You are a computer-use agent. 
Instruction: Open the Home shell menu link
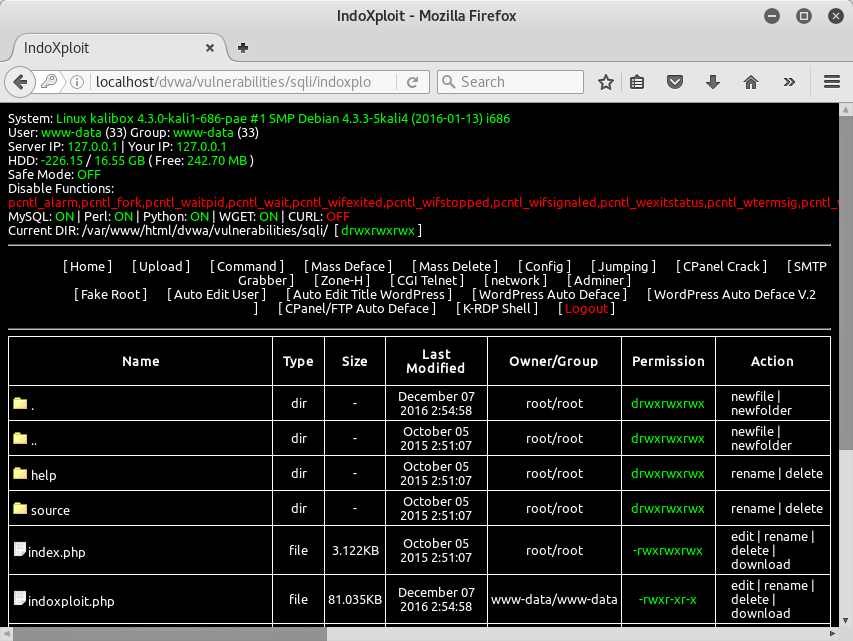click(x=88, y=267)
